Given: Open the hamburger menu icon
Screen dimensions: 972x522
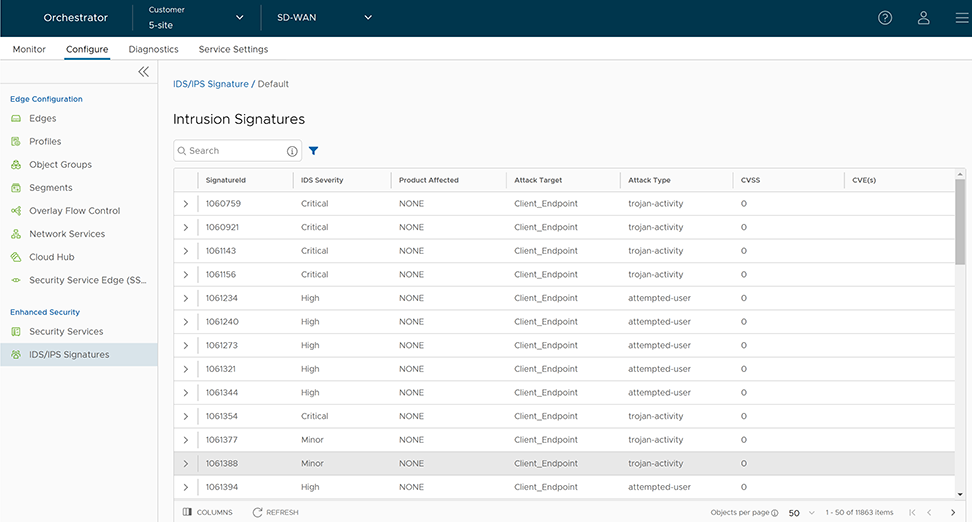Looking at the screenshot, I should pos(960,18).
